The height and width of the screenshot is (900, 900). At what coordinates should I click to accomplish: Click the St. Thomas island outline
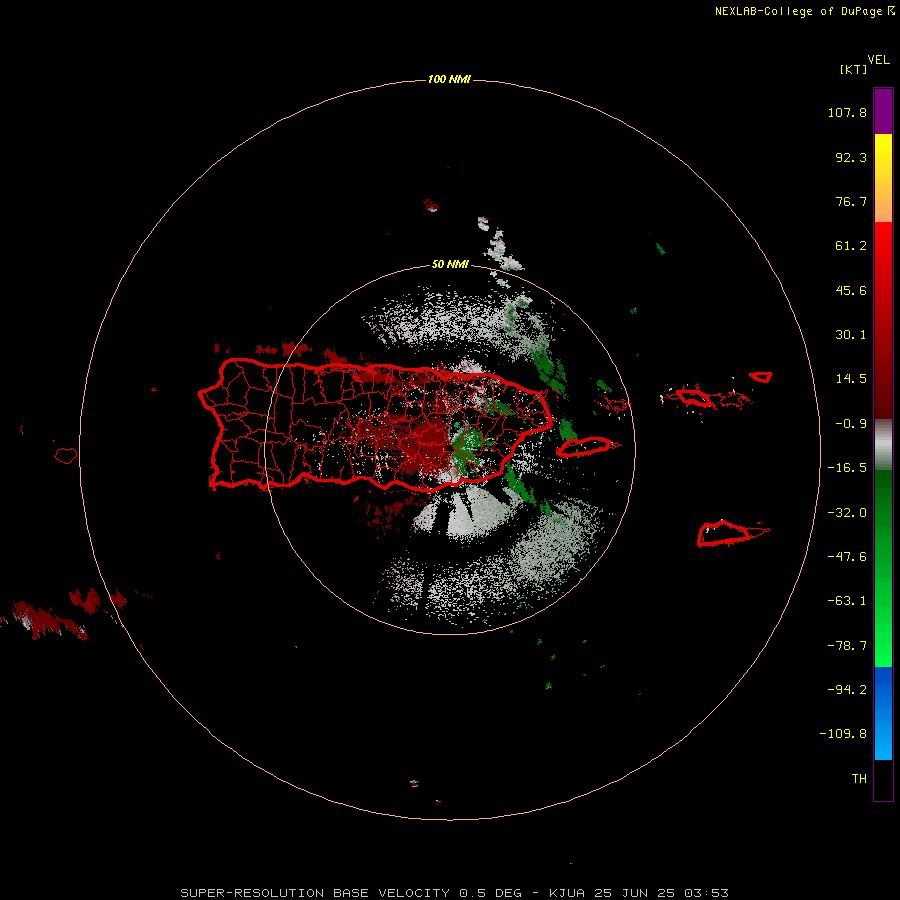pyautogui.click(x=694, y=397)
